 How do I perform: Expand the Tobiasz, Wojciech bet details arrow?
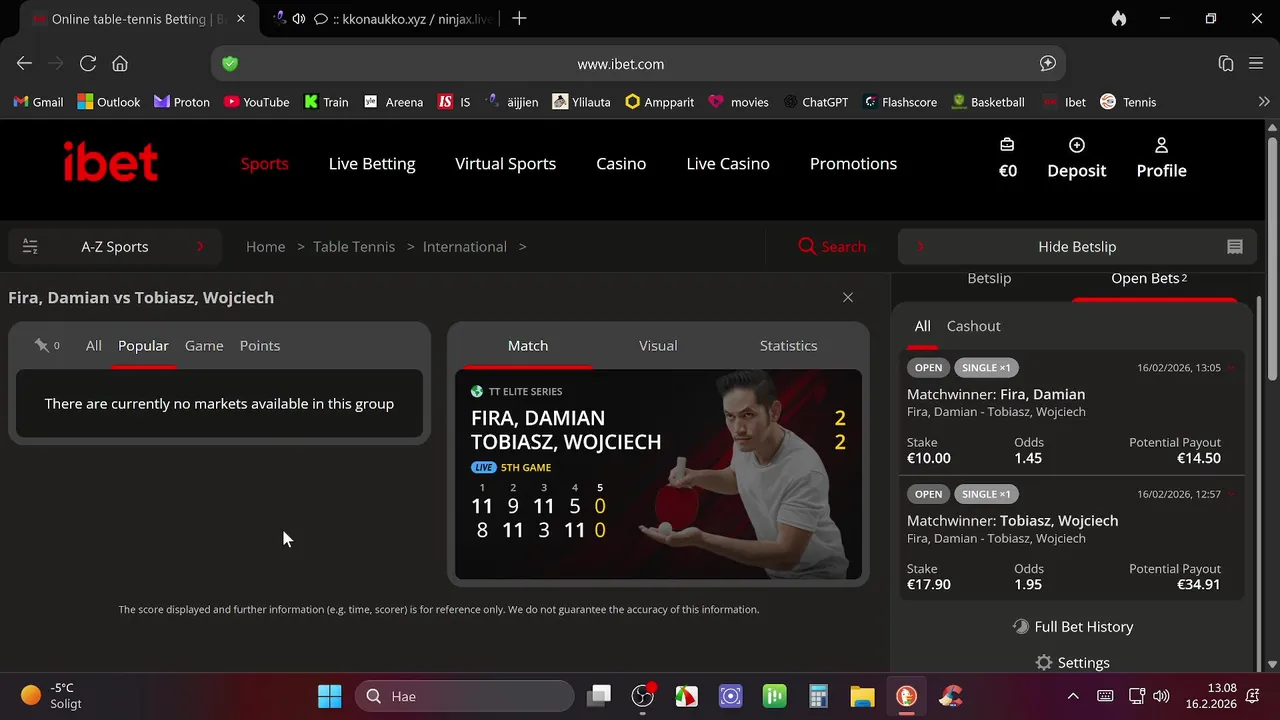(1231, 494)
